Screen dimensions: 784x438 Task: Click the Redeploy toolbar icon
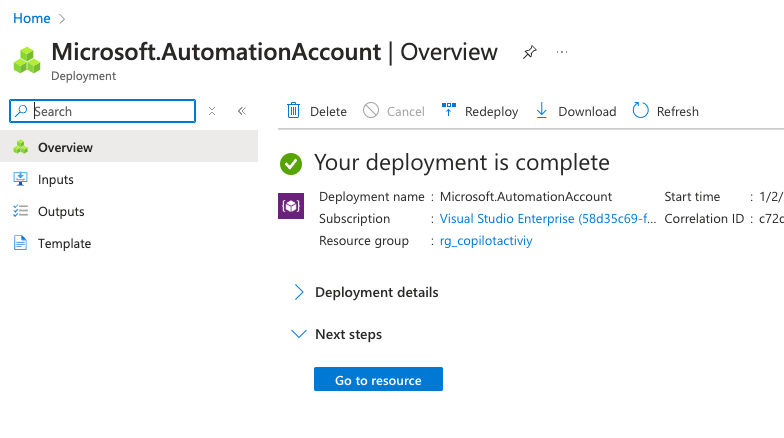[449, 111]
